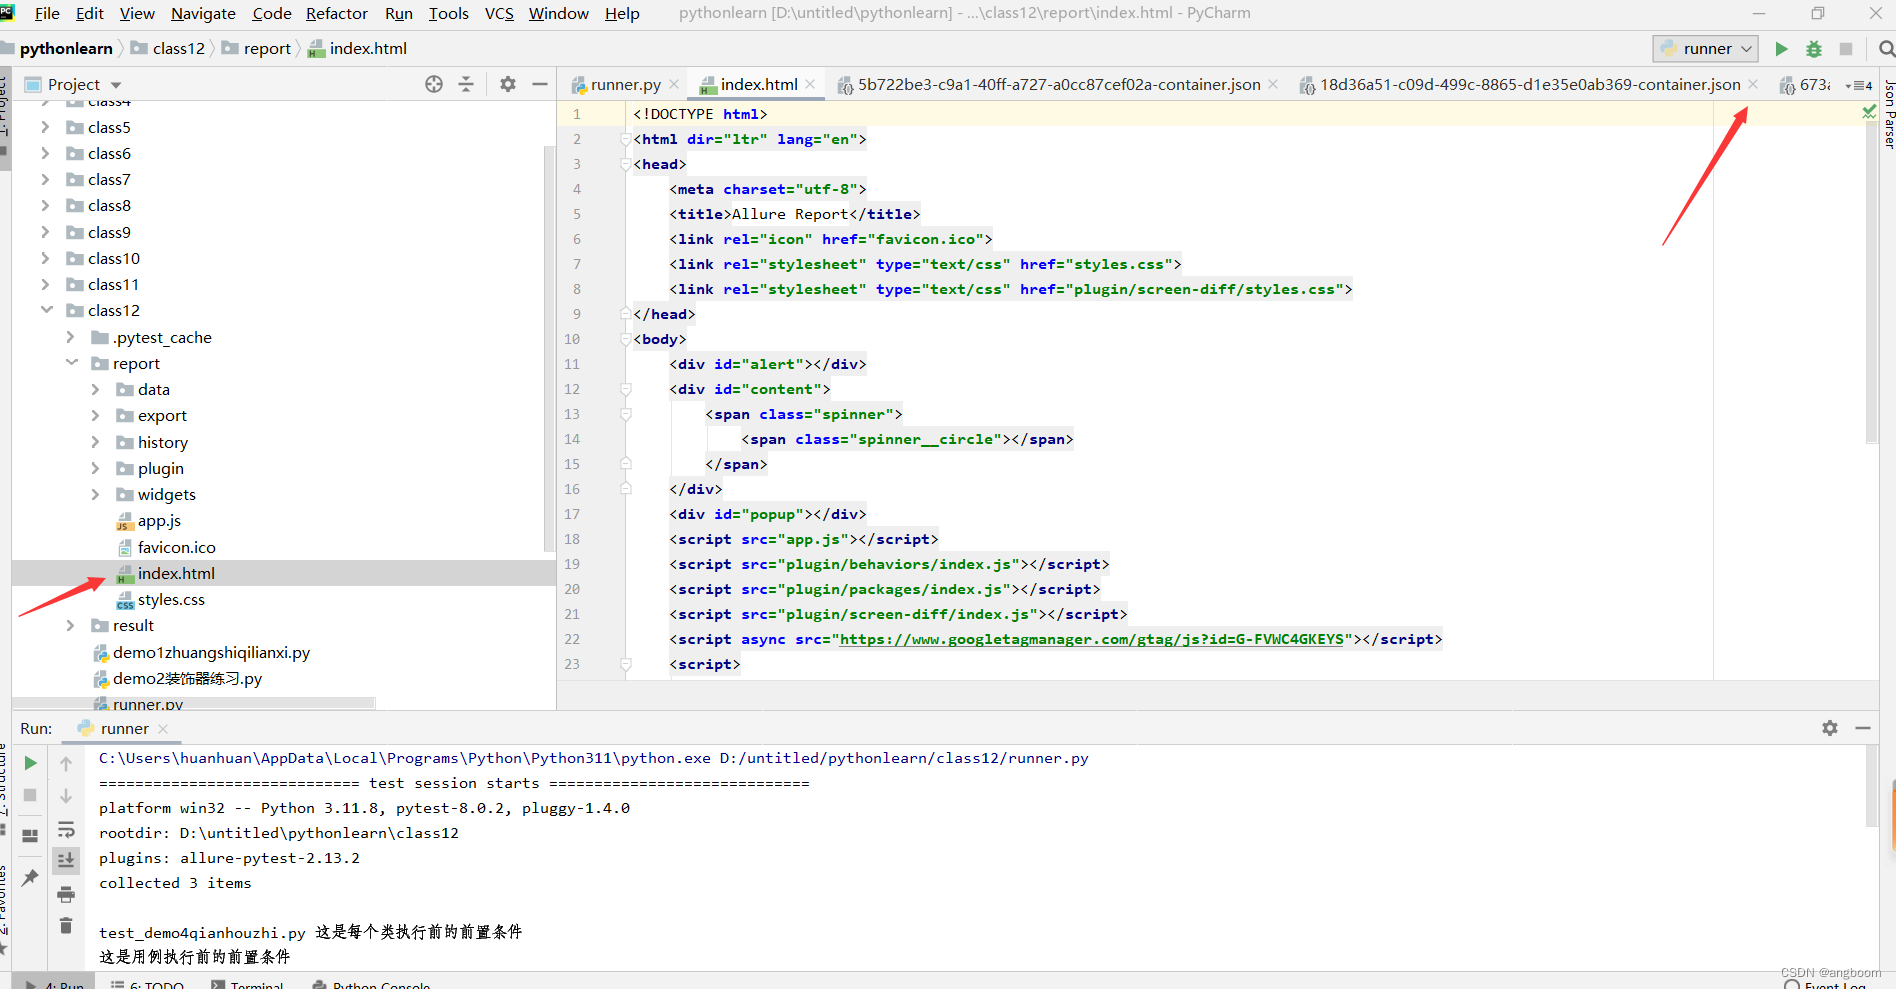Restore layout icon in Run sidebar
1896x989 pixels.
click(30, 835)
